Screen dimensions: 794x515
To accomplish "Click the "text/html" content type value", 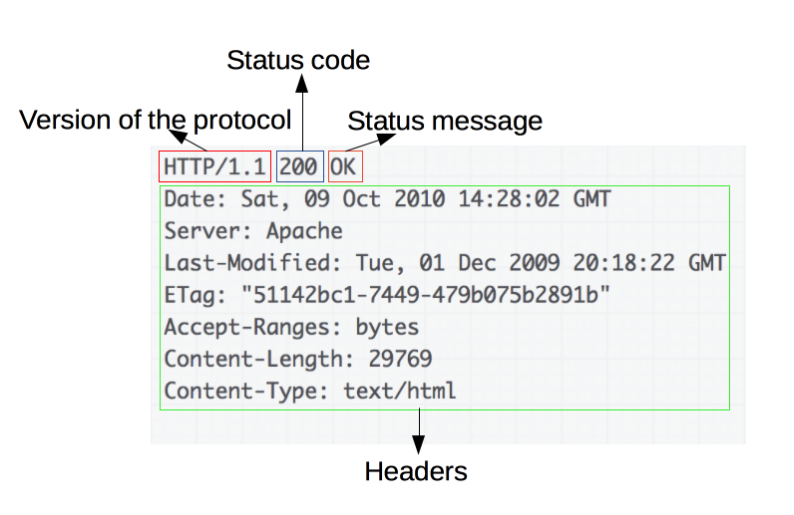I will click(x=400, y=391).
